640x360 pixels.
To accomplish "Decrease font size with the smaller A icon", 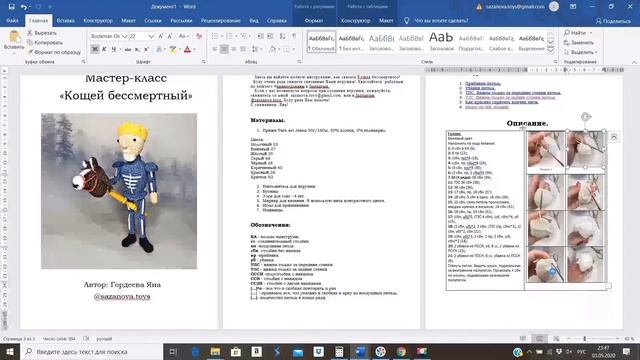I will coord(170,36).
